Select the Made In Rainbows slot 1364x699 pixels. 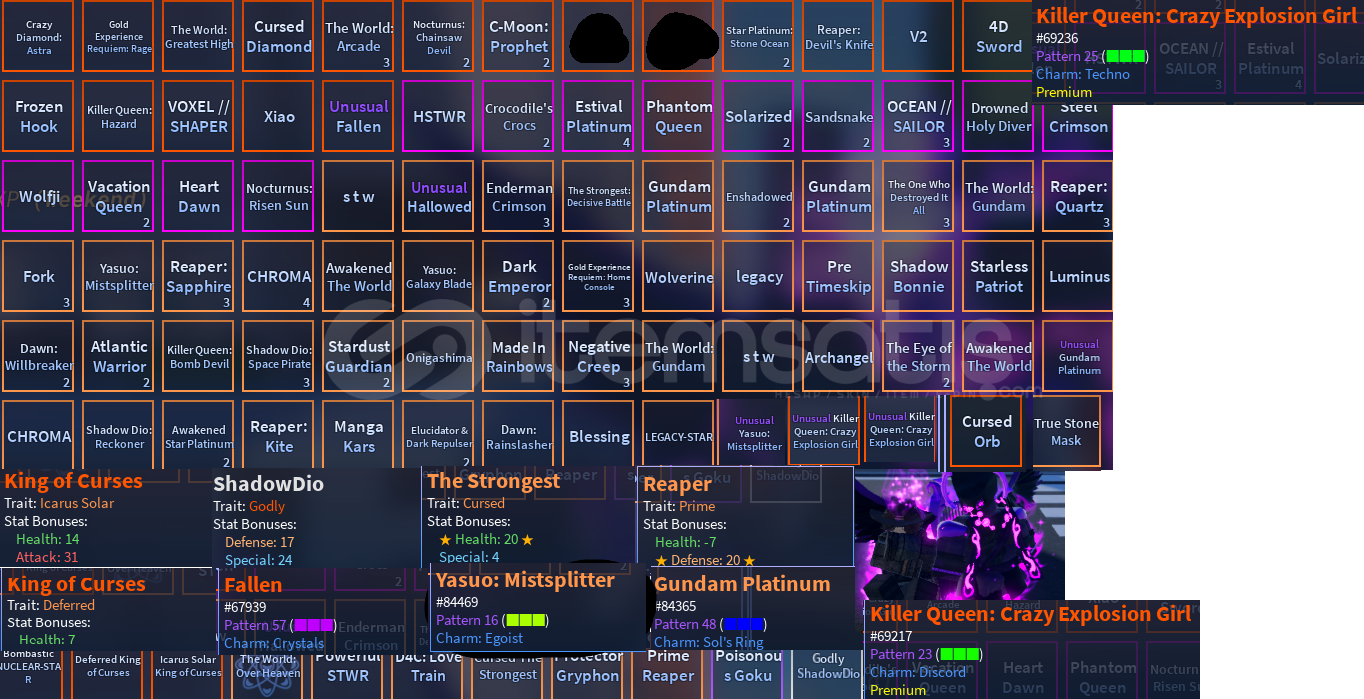click(x=519, y=356)
